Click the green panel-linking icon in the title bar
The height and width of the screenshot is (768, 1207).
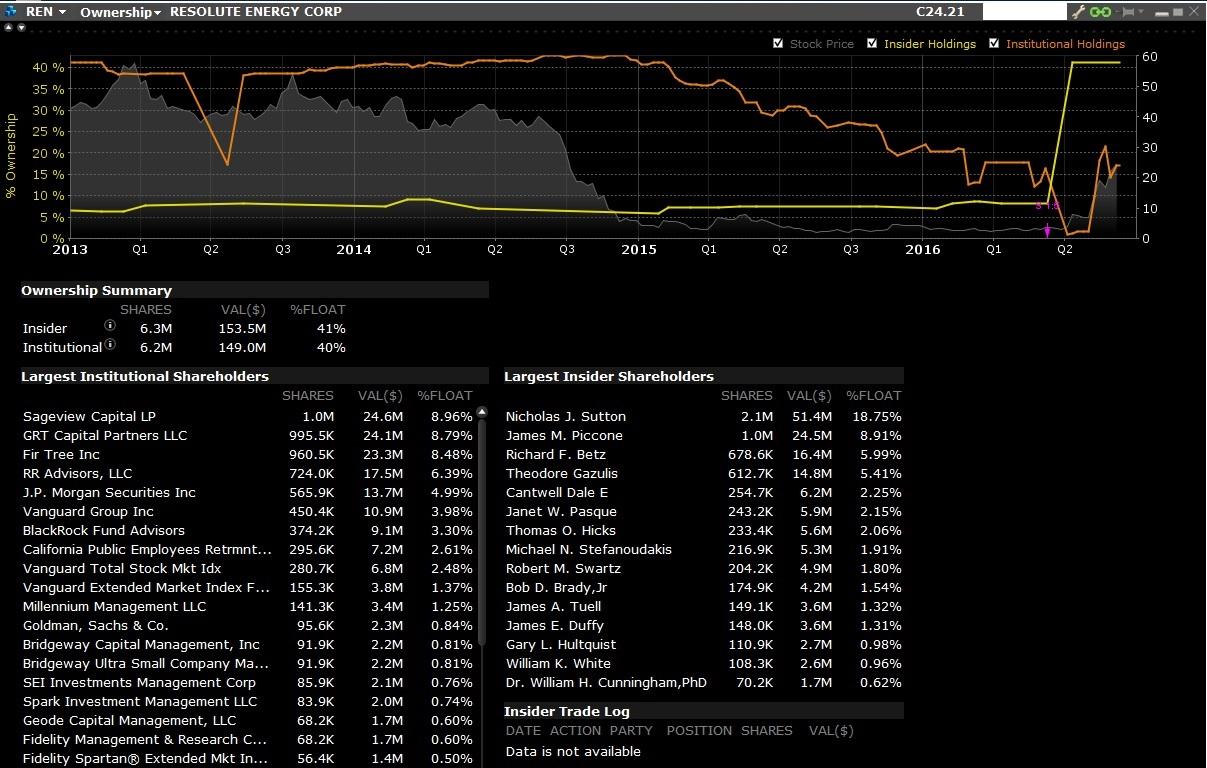[x=1100, y=12]
